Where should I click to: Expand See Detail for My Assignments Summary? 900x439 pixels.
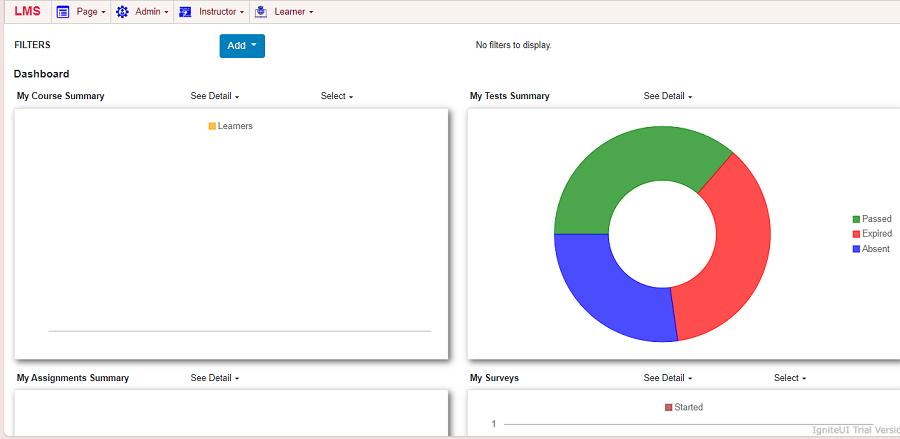pyautogui.click(x=214, y=378)
